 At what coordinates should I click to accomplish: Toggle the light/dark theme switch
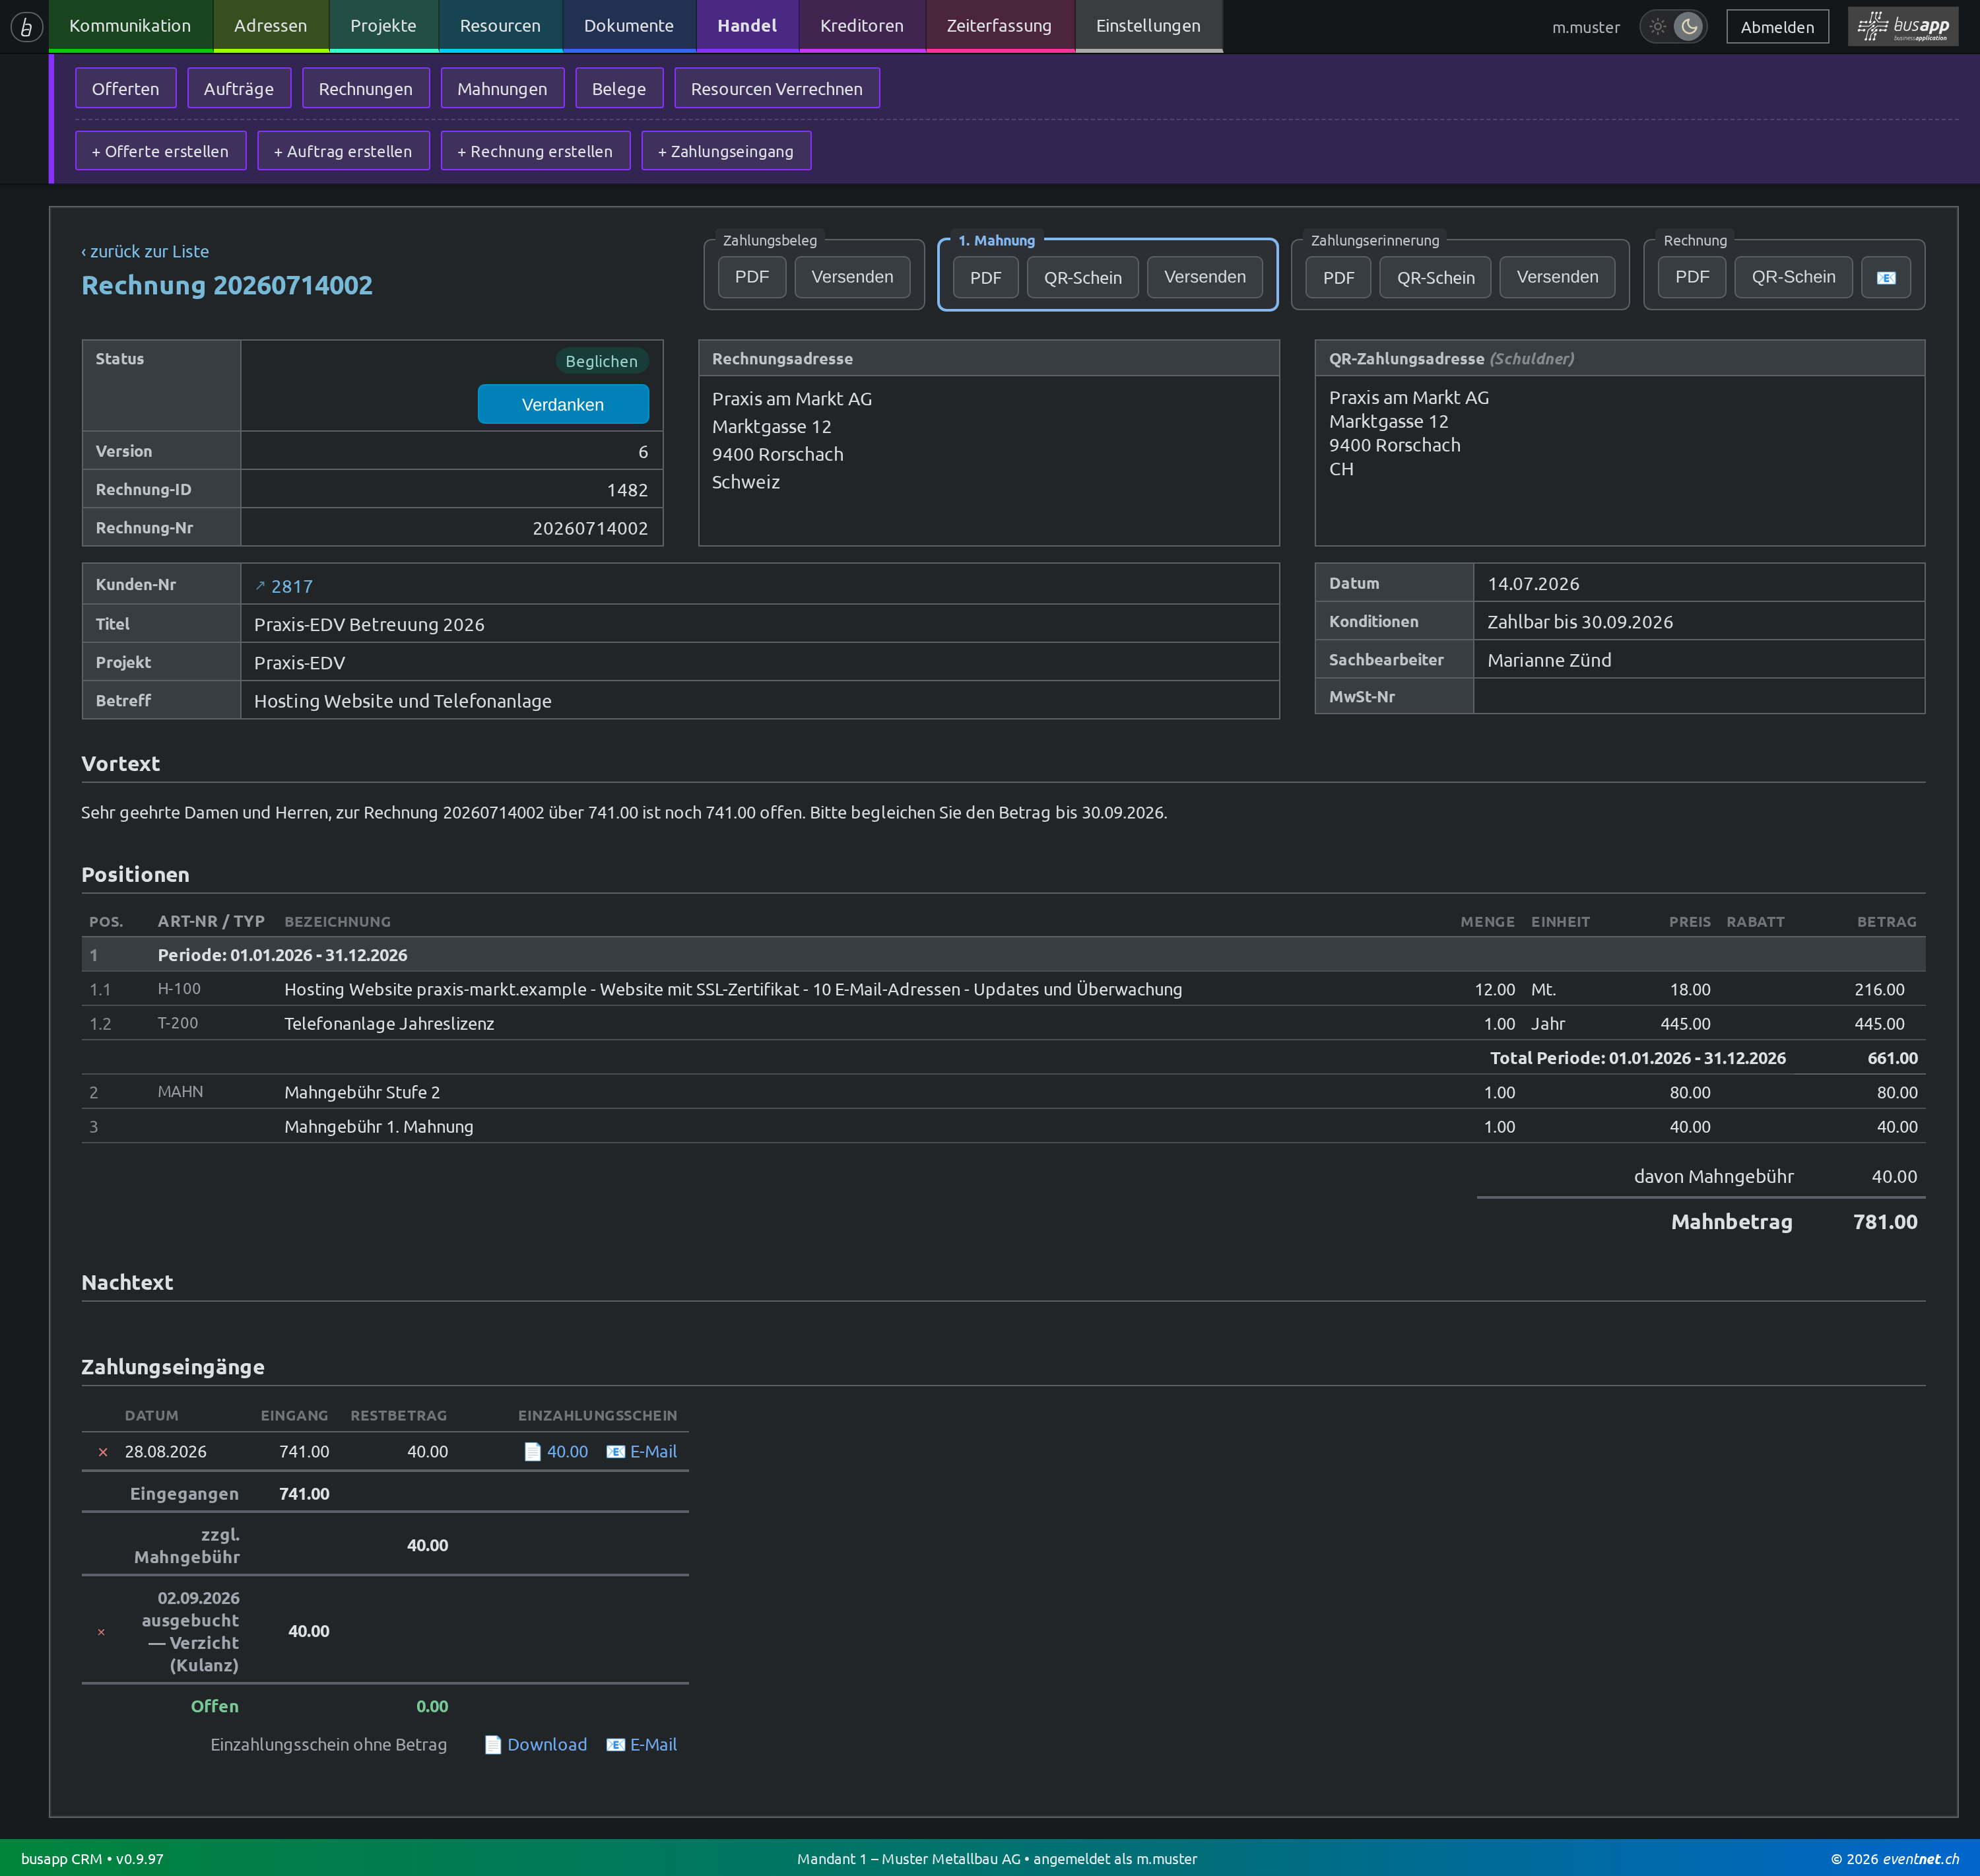point(1673,27)
